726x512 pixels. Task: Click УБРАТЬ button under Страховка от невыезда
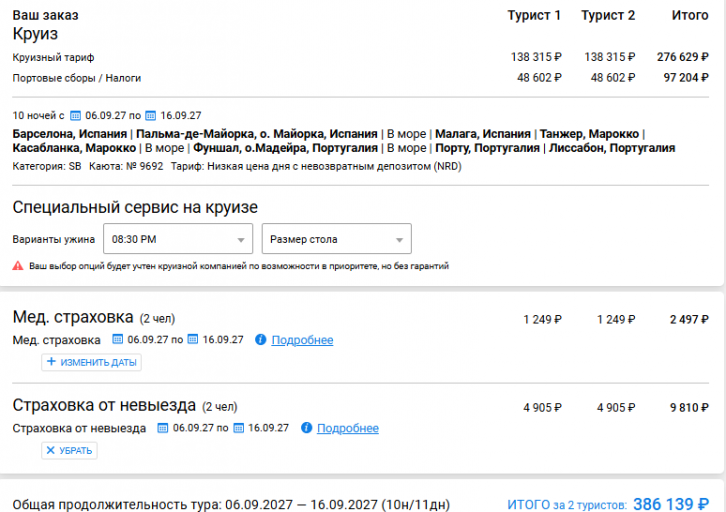(69, 450)
